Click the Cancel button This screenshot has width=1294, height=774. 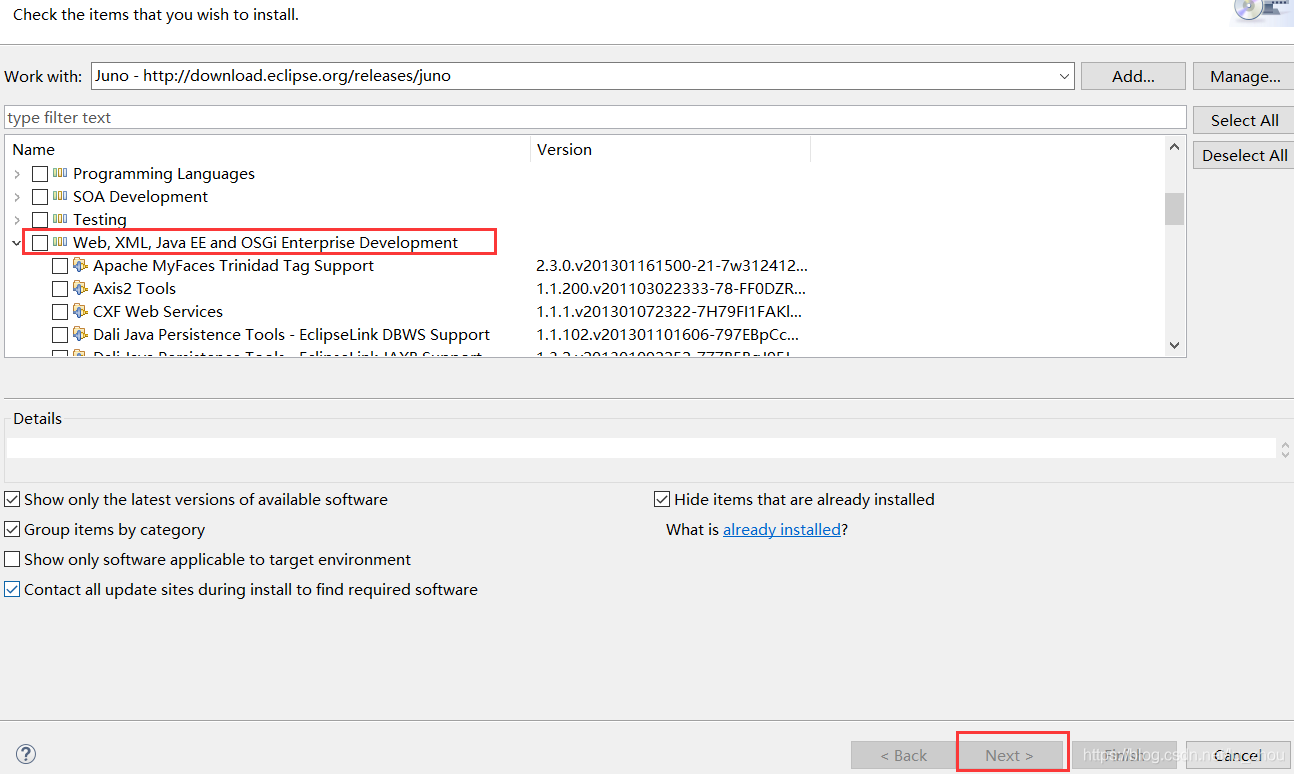pyautogui.click(x=1238, y=755)
